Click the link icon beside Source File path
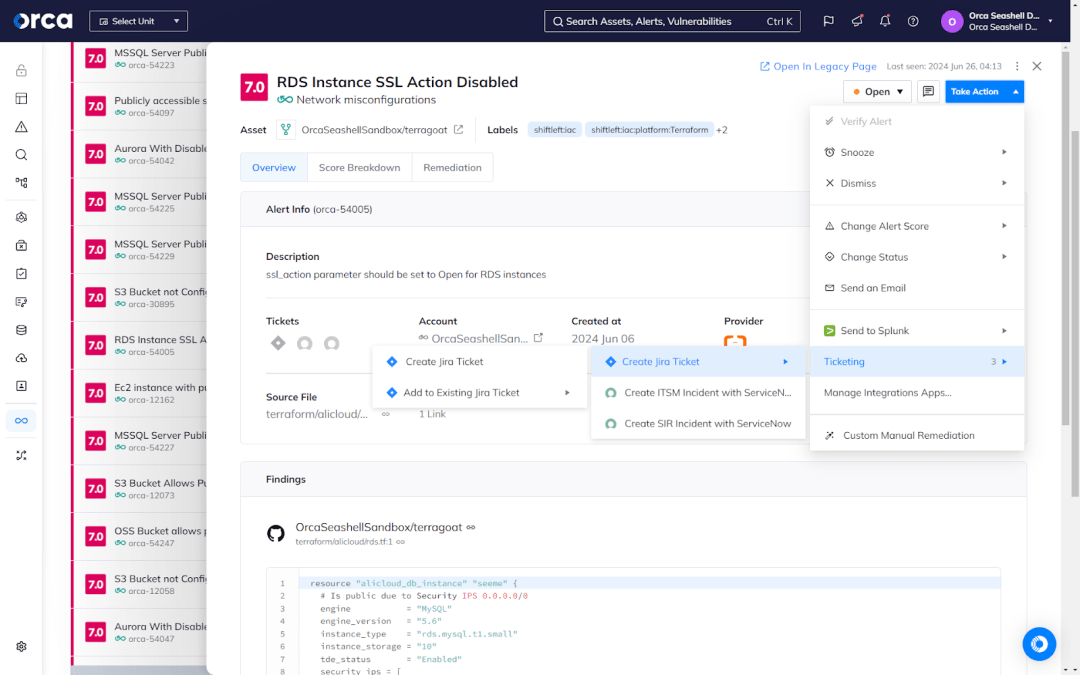 (386, 414)
